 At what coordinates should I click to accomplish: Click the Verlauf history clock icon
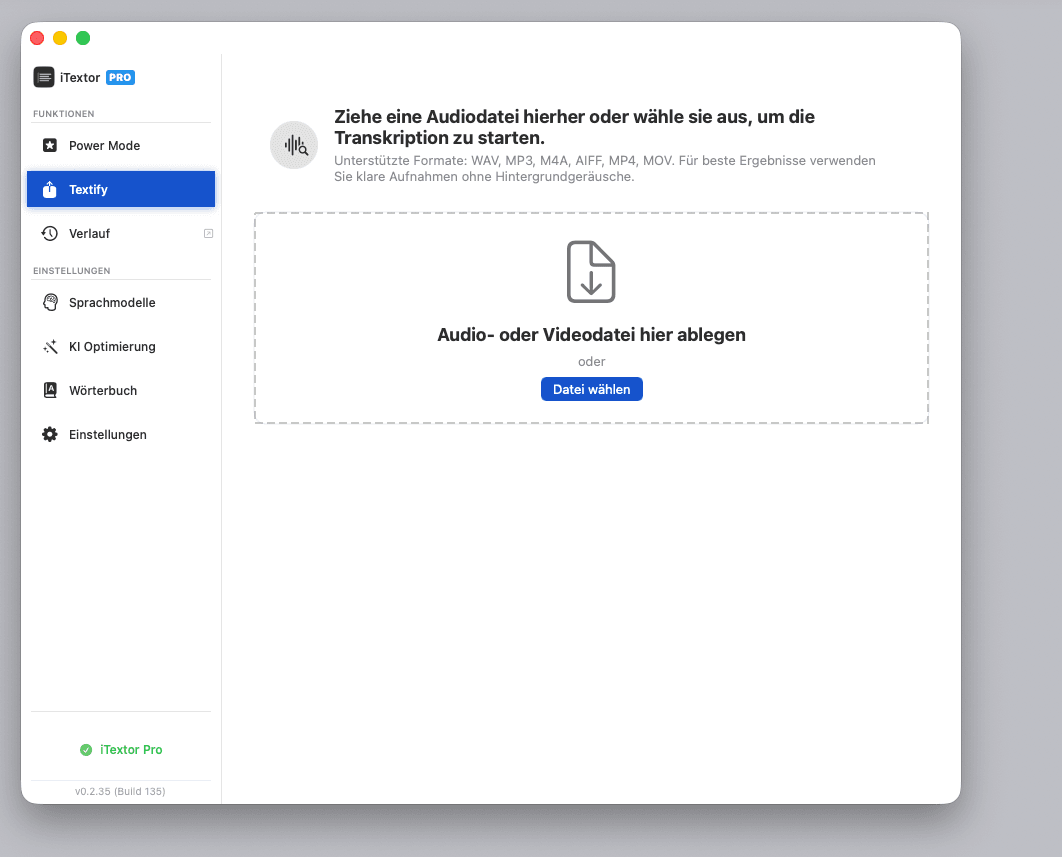pos(50,233)
